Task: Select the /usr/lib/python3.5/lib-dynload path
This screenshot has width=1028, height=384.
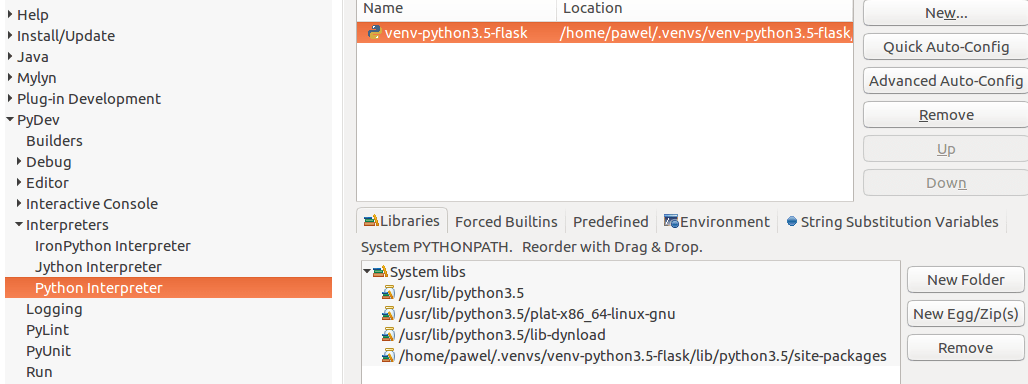Action: pyautogui.click(x=502, y=335)
